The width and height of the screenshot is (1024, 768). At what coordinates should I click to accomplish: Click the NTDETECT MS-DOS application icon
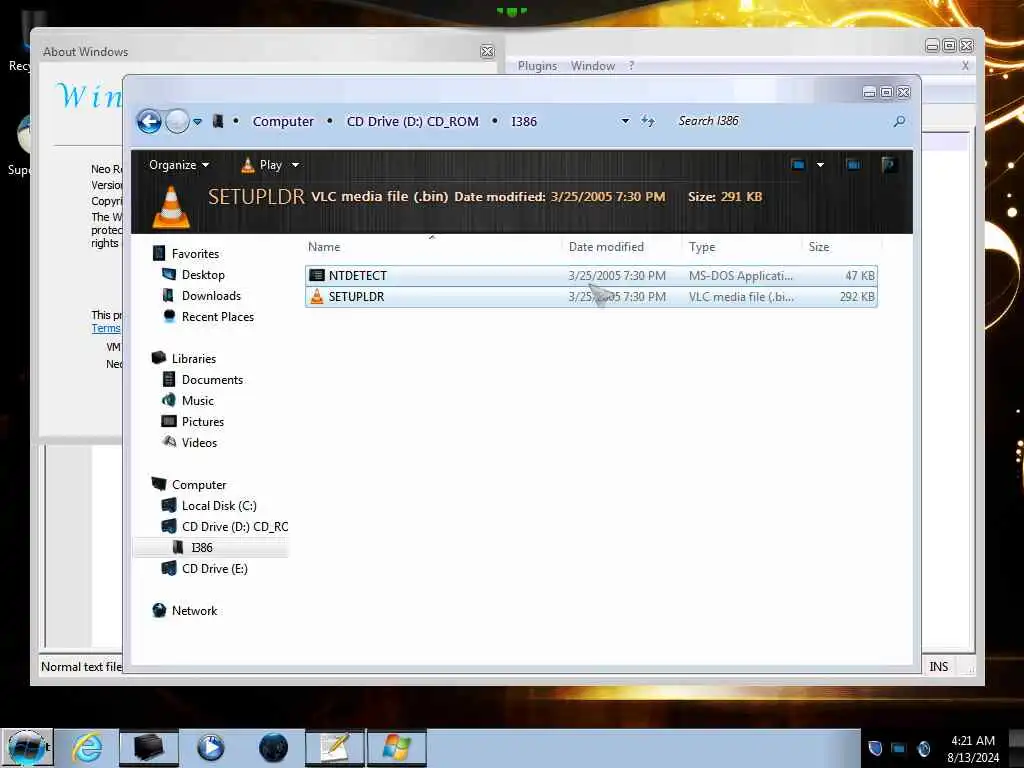tap(317, 276)
